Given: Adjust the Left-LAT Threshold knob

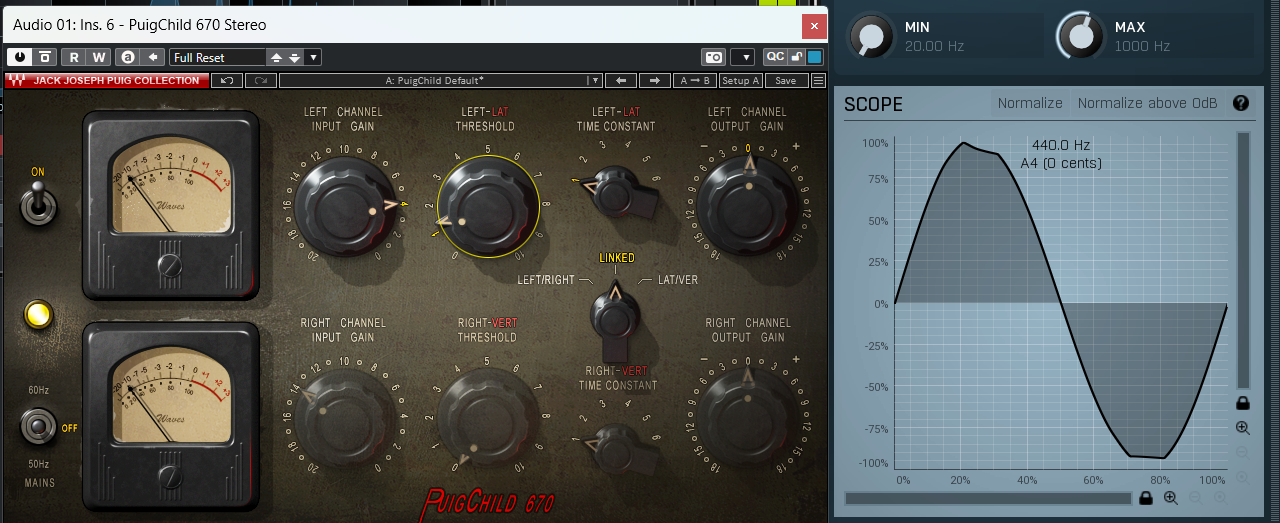Looking at the screenshot, I should 487,208.
